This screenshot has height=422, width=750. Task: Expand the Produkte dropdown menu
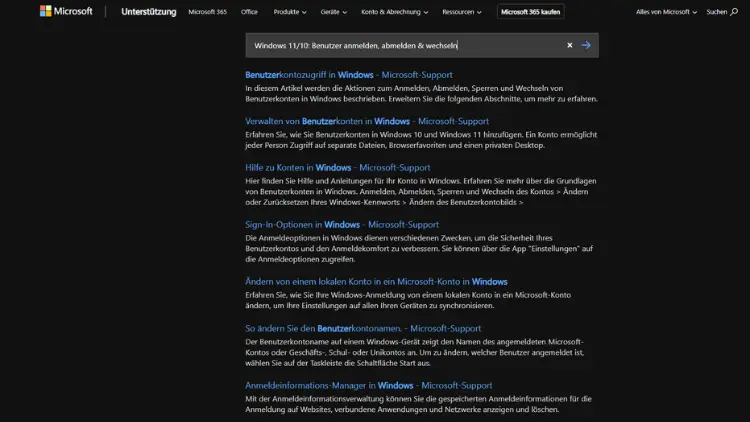tap(292, 12)
